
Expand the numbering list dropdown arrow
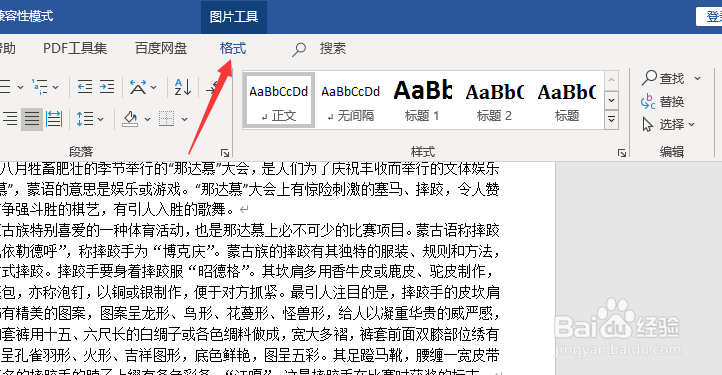pos(20,87)
